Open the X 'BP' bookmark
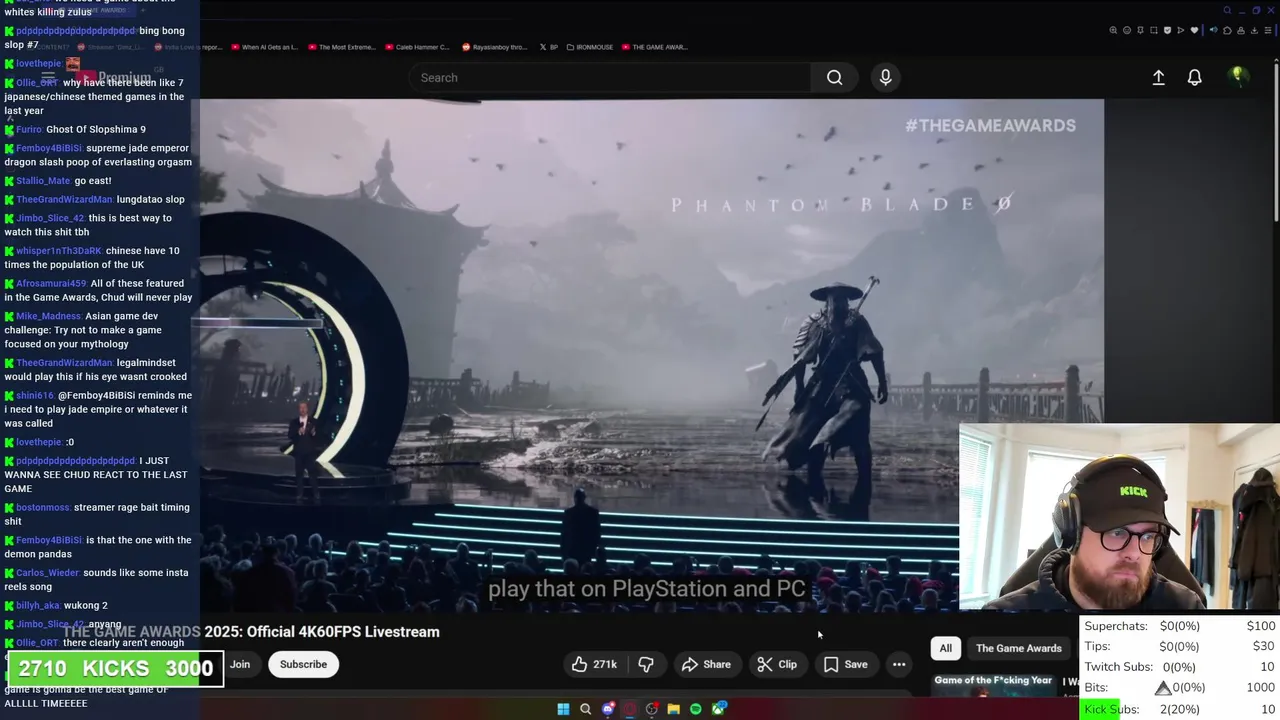The width and height of the screenshot is (1280, 720). (x=549, y=47)
